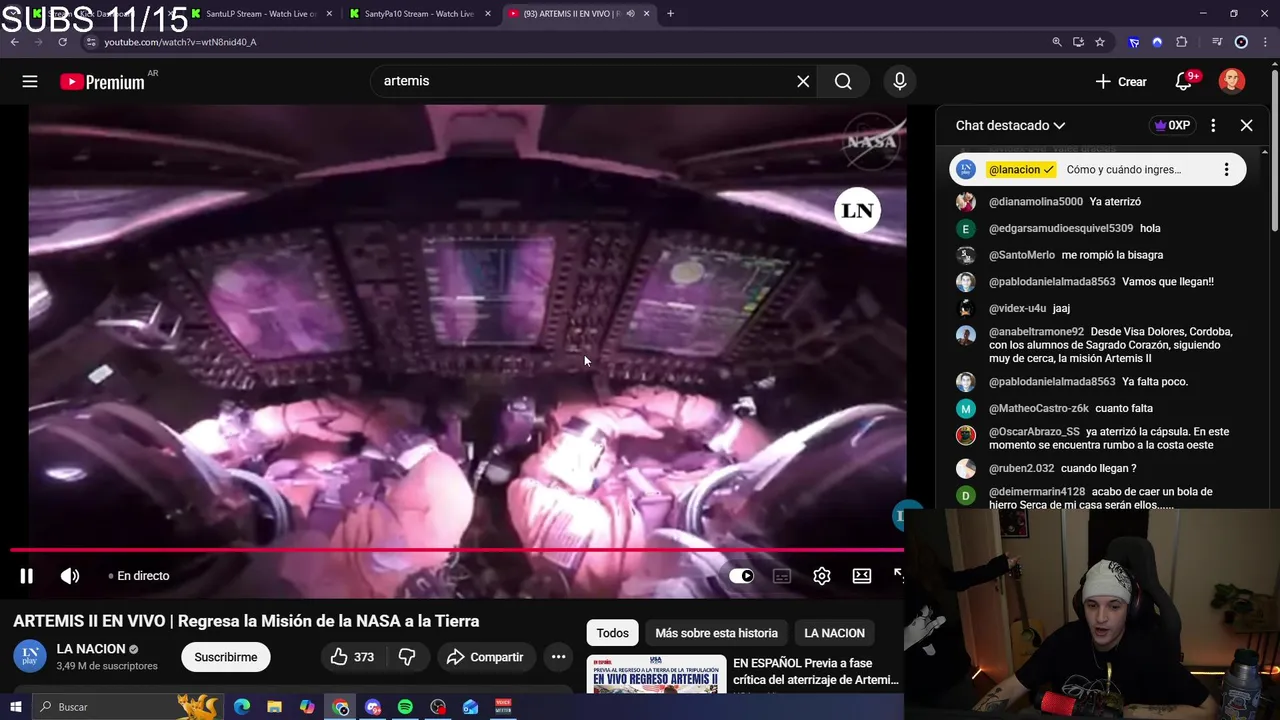Image resolution: width=1280 pixels, height=720 pixels.
Task: Like the video showing 373 likes
Action: pyautogui.click(x=352, y=657)
